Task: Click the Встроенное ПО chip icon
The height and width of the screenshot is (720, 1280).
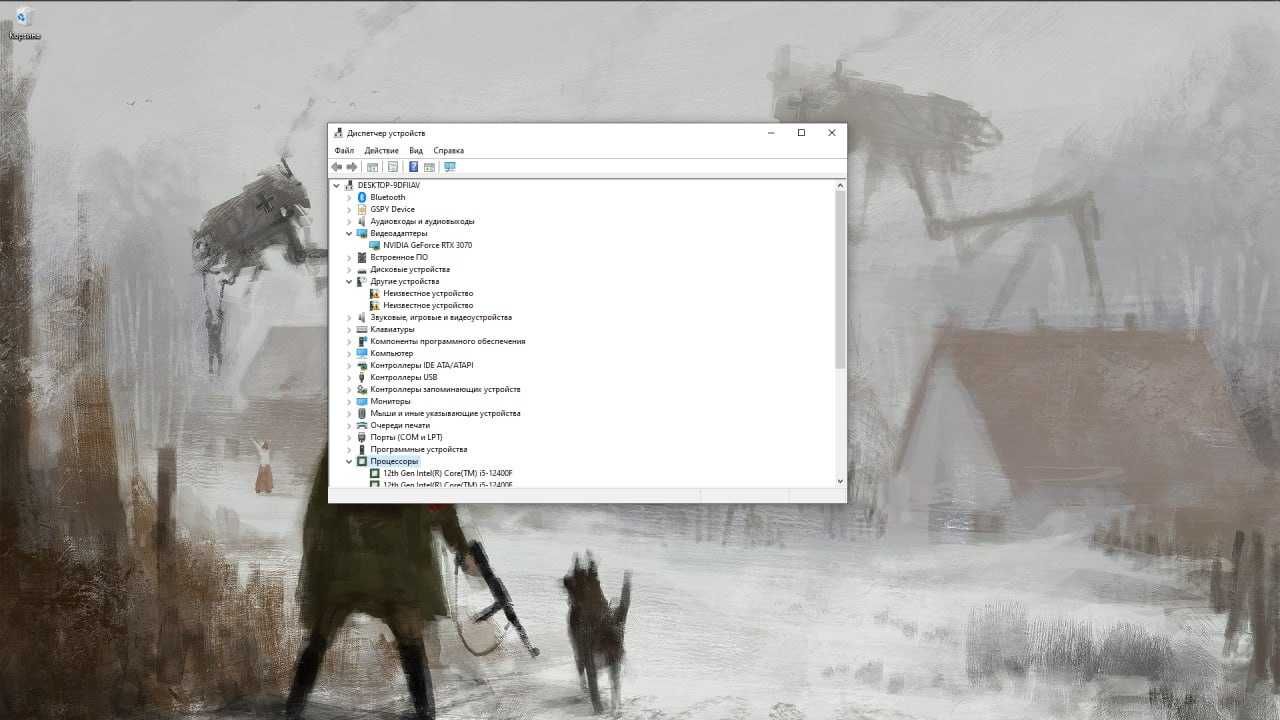Action: tap(362, 257)
